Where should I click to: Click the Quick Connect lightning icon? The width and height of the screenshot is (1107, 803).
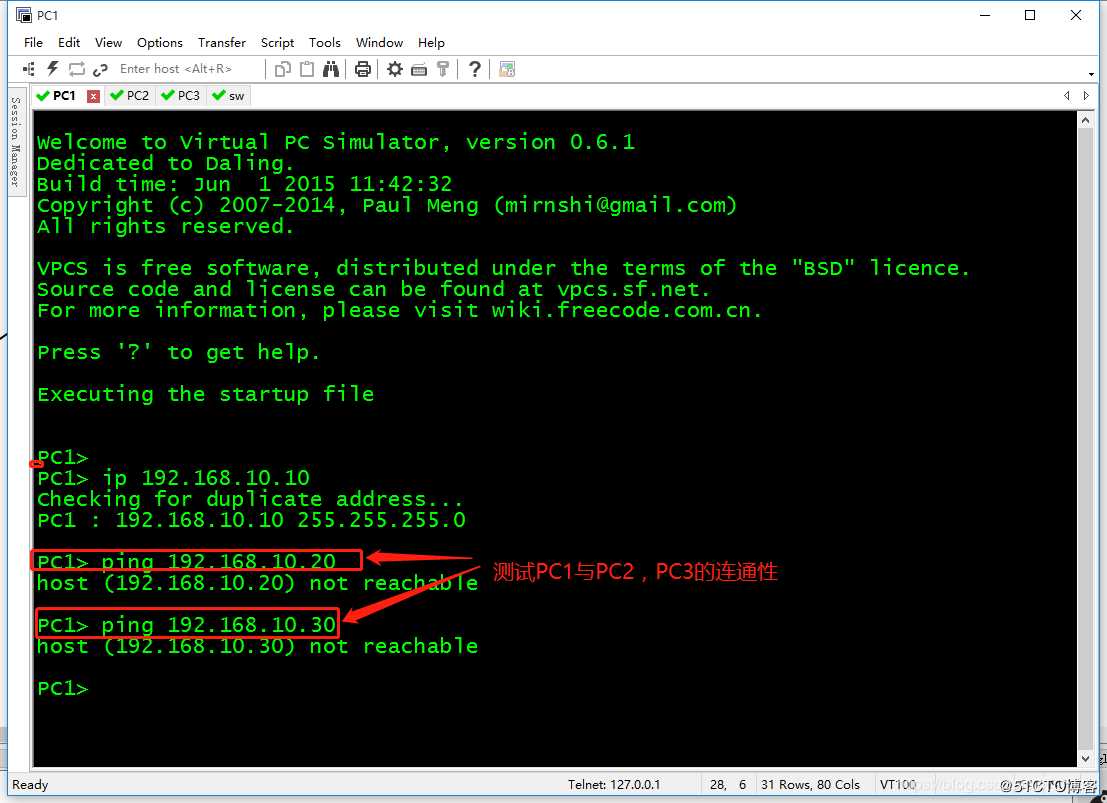[52, 69]
